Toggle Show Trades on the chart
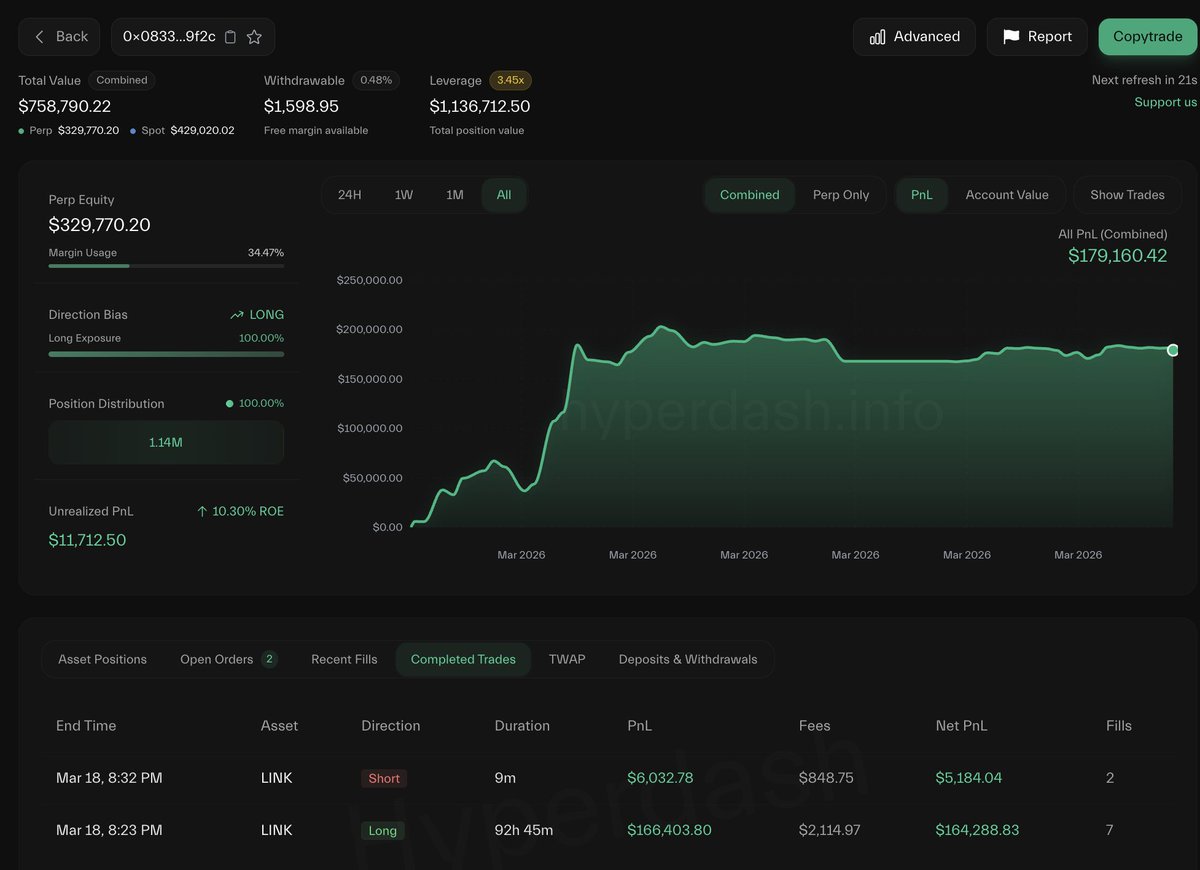Image resolution: width=1200 pixels, height=870 pixels. 1127,194
